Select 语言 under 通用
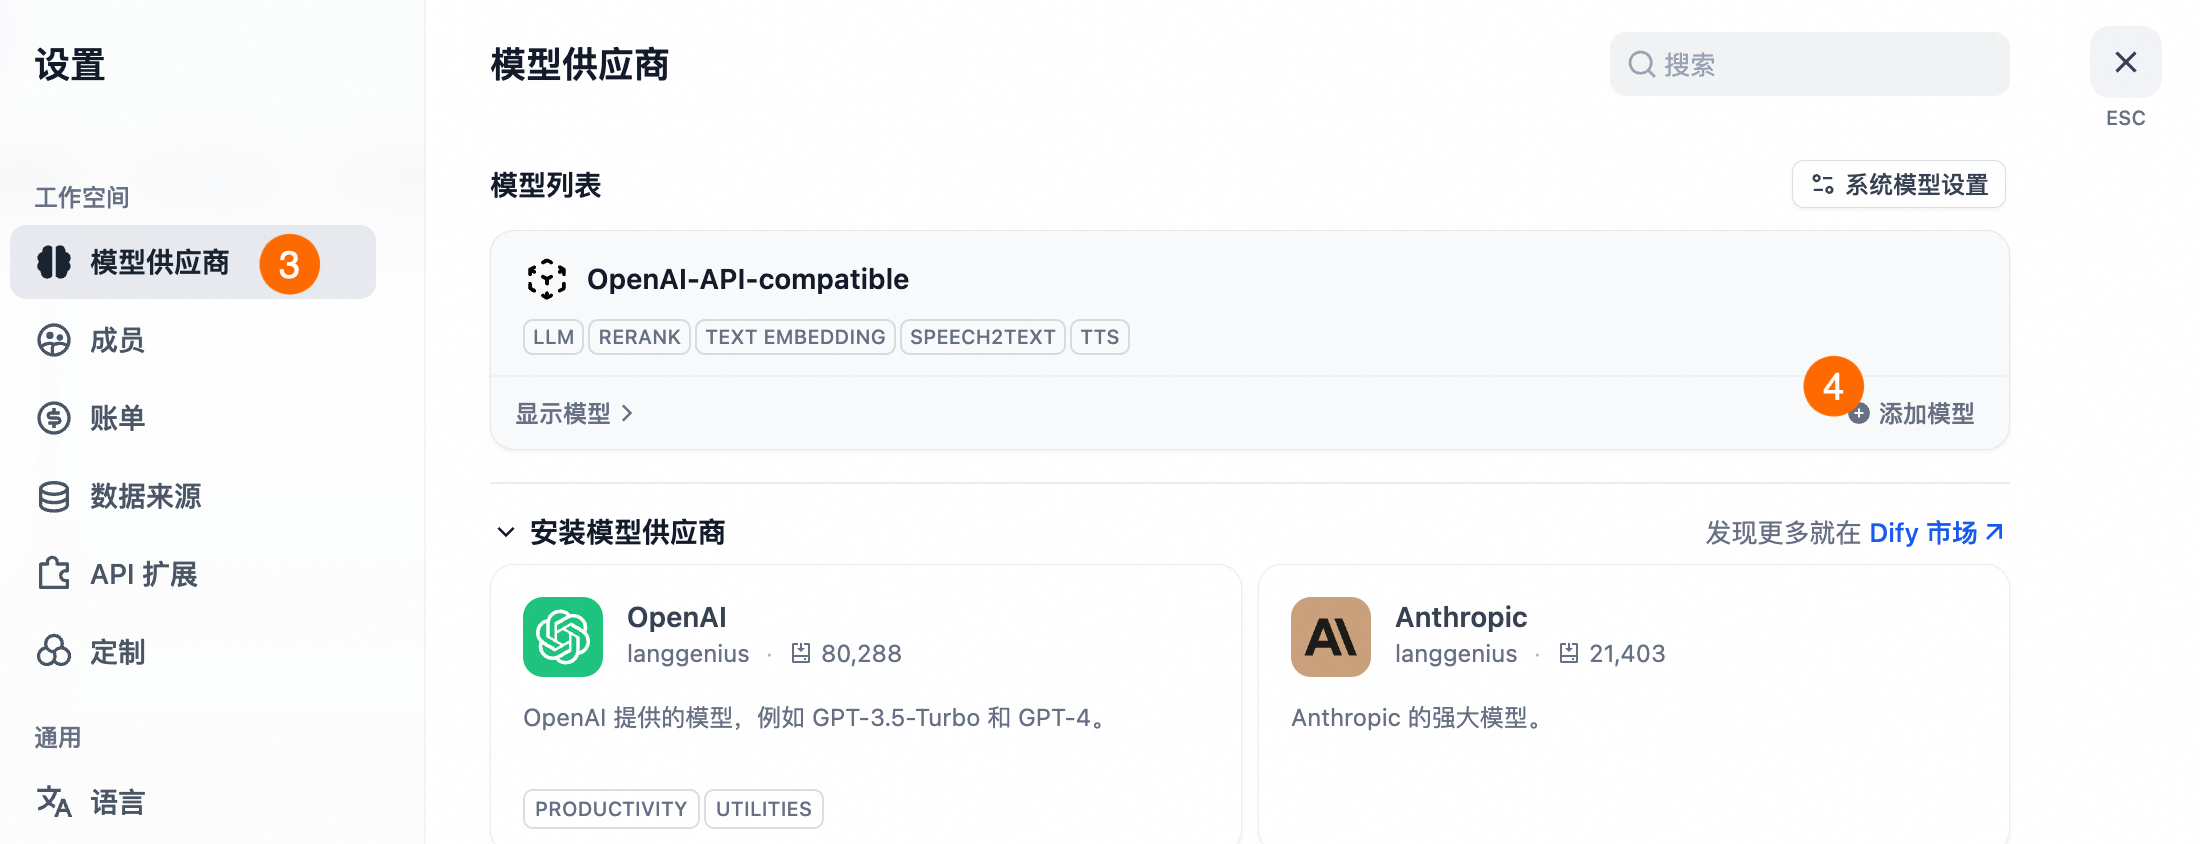This screenshot has height=844, width=2200. [193, 802]
